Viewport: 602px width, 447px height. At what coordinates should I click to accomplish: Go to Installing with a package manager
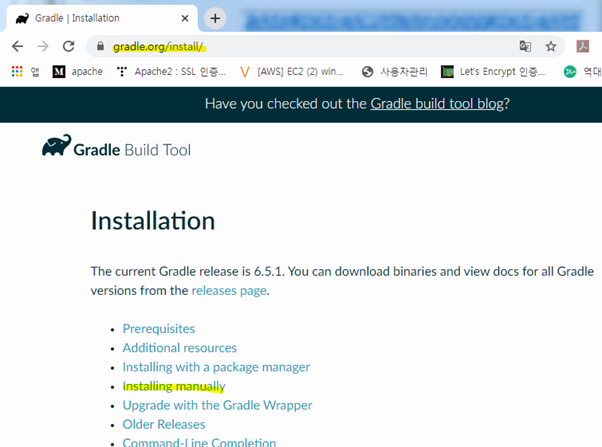(216, 367)
